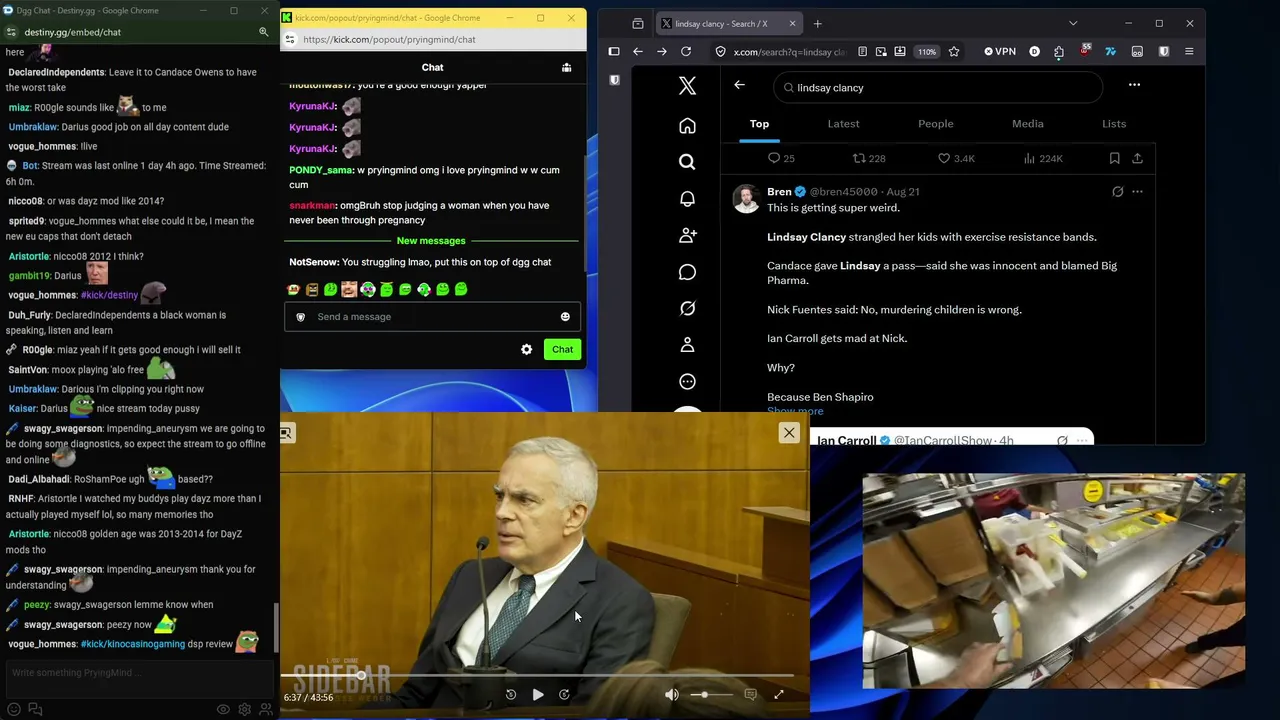Open the tab list dropdown chevron

pos(1073,23)
